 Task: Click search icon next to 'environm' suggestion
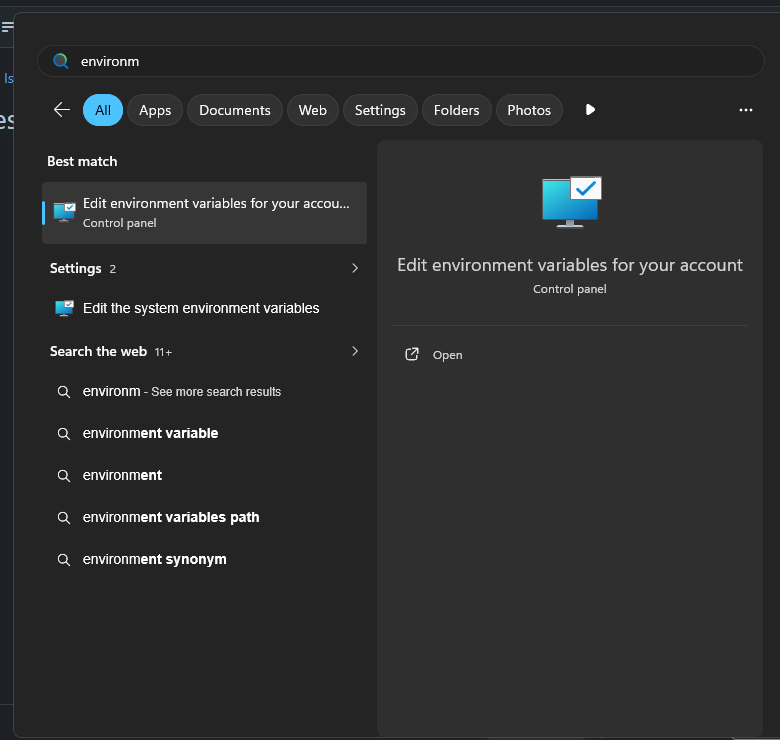64,392
